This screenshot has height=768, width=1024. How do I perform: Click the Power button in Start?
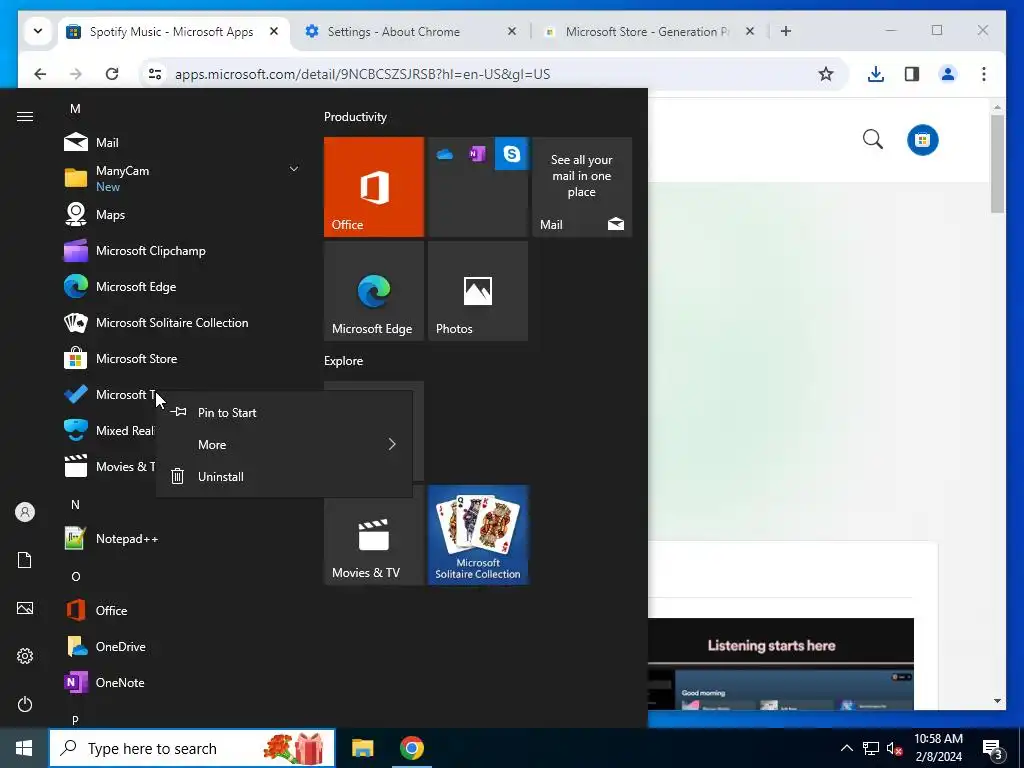tap(25, 704)
